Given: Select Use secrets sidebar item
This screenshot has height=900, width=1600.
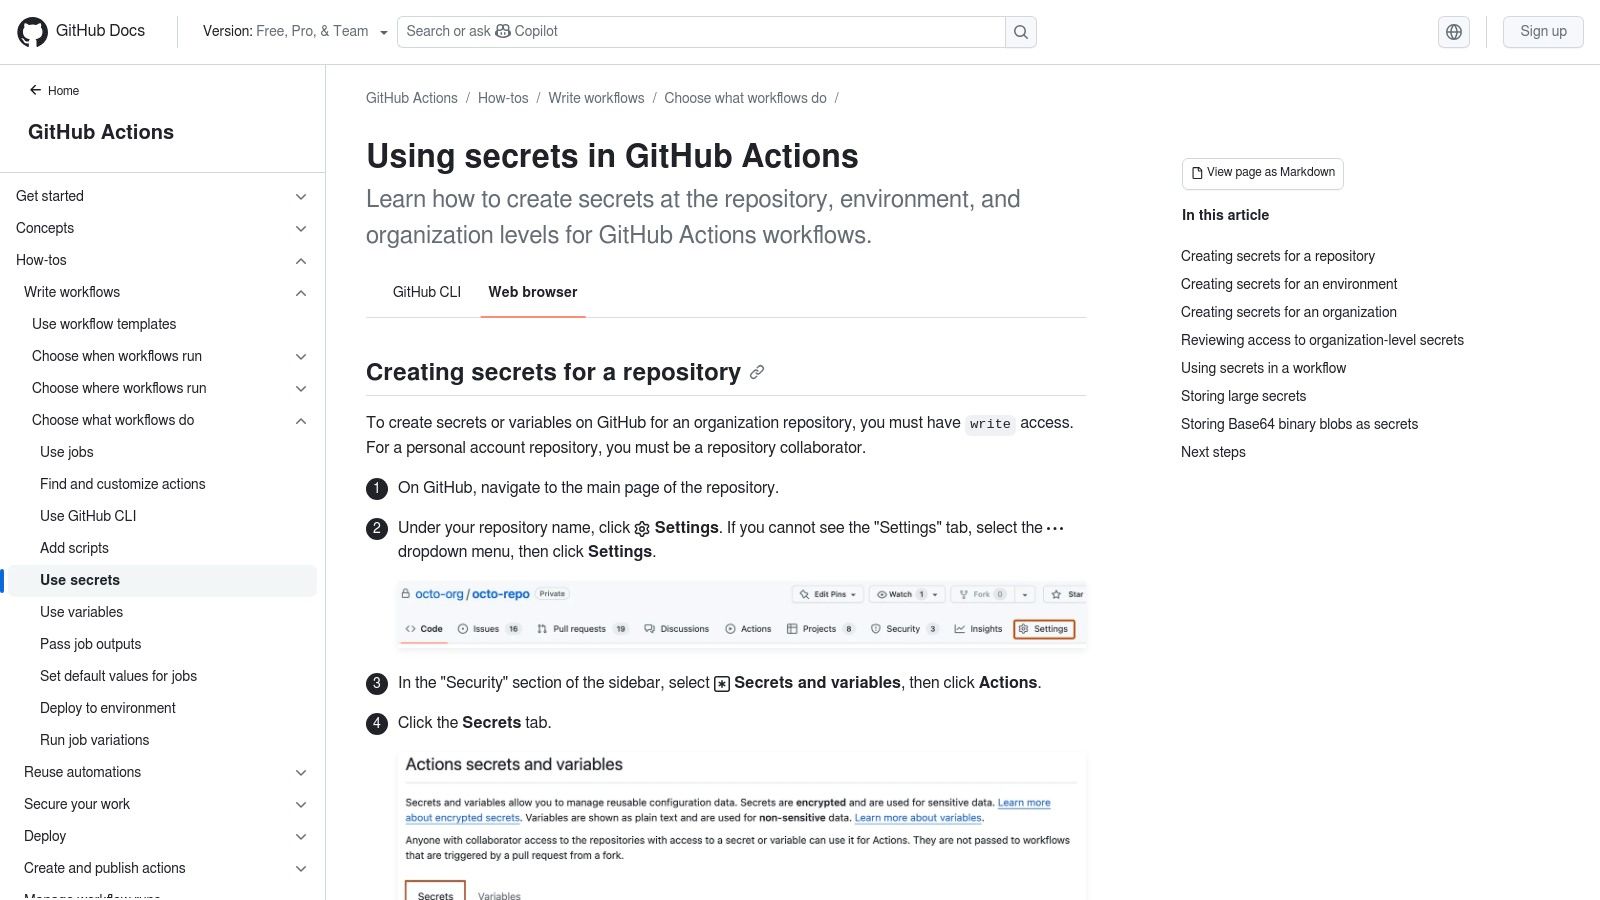Looking at the screenshot, I should (160, 581).
